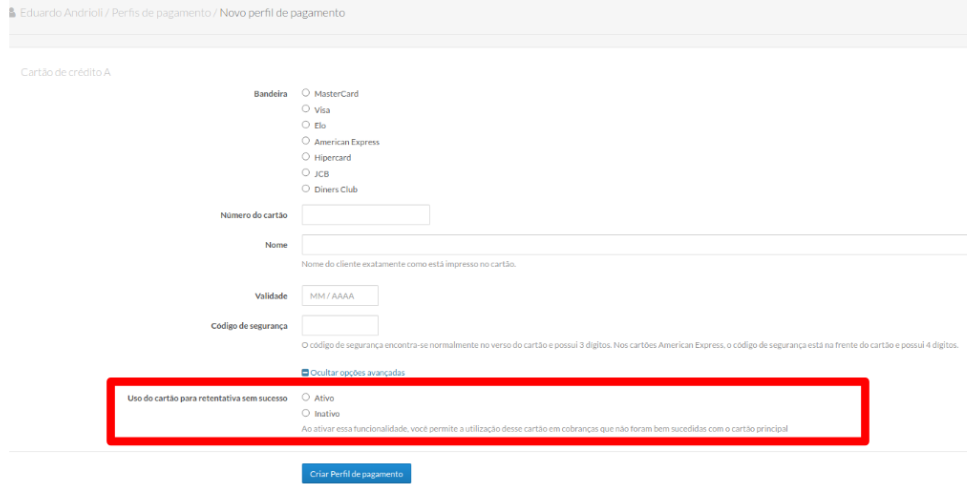Click the Criar Perfil de pagamento button
This screenshot has height=490, width=970.
[x=356, y=474]
